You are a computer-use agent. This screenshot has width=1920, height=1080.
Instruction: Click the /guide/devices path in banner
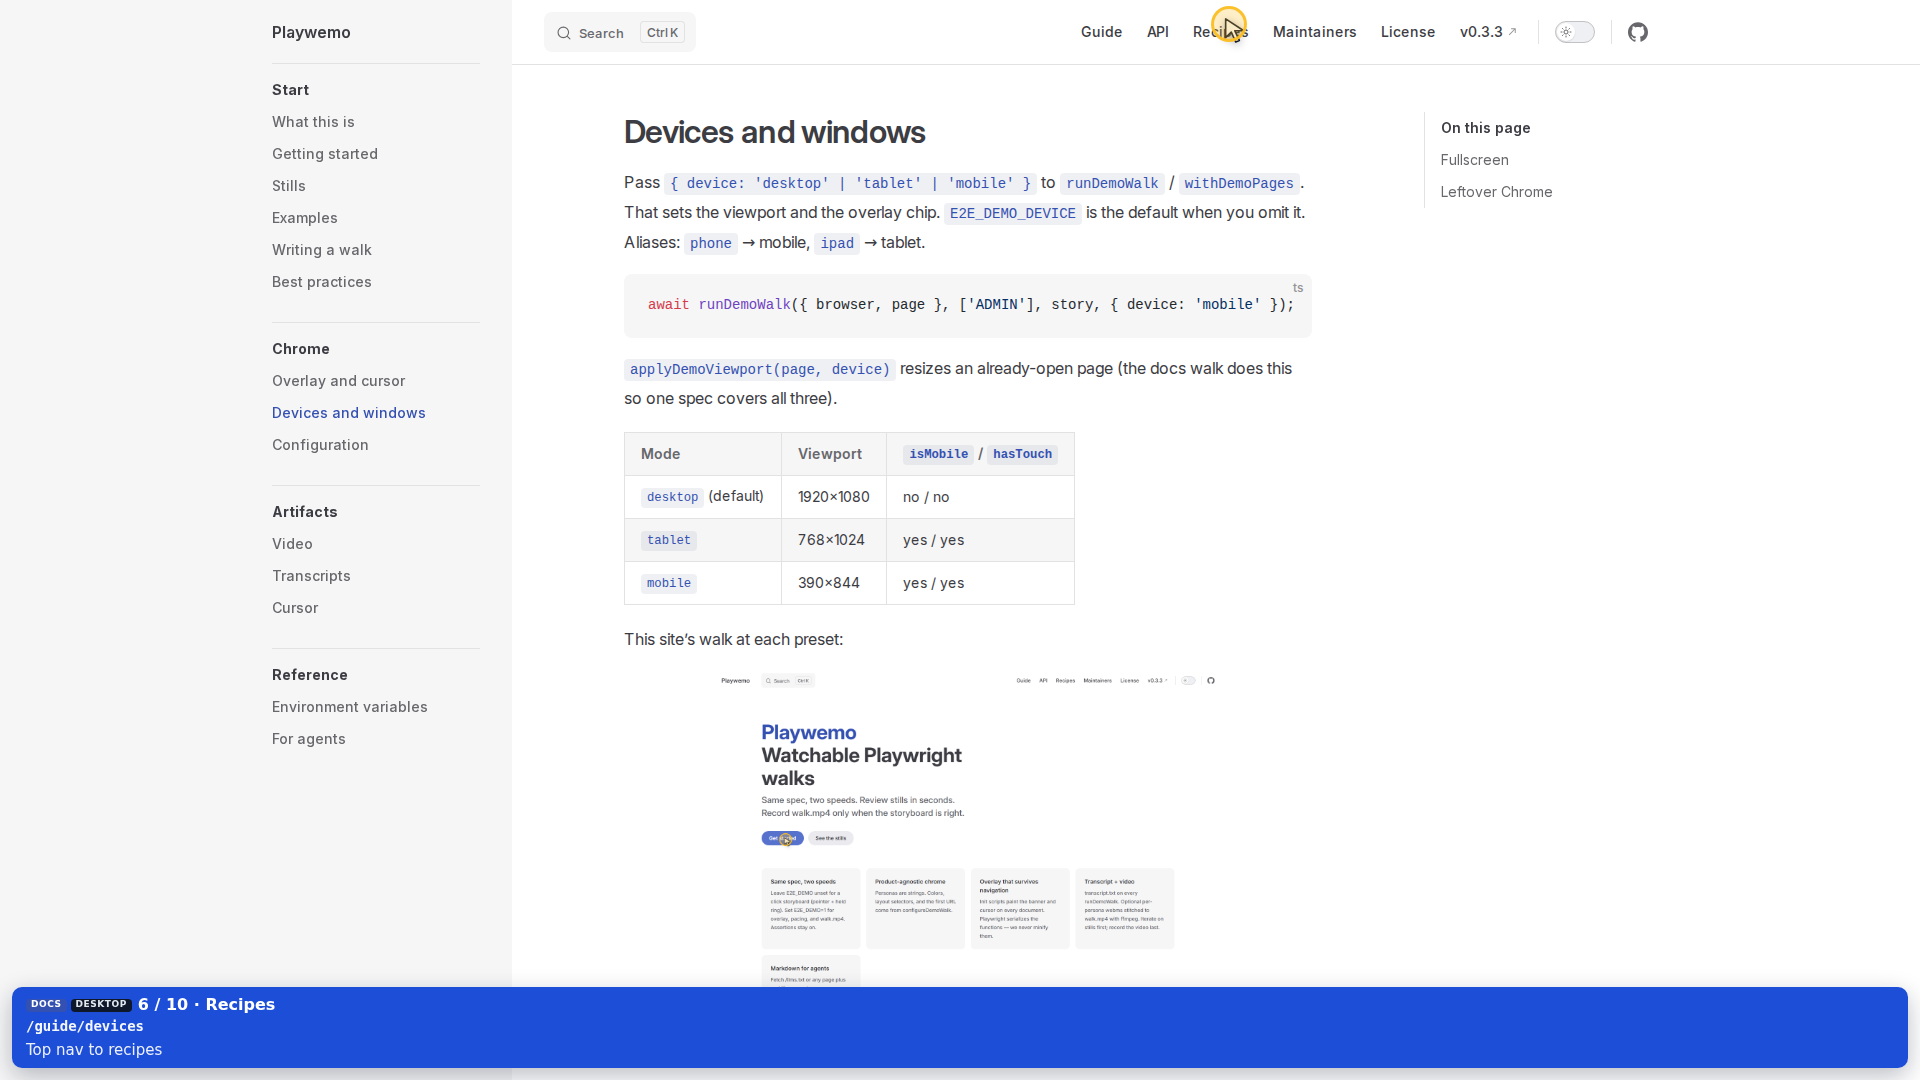click(x=85, y=1026)
